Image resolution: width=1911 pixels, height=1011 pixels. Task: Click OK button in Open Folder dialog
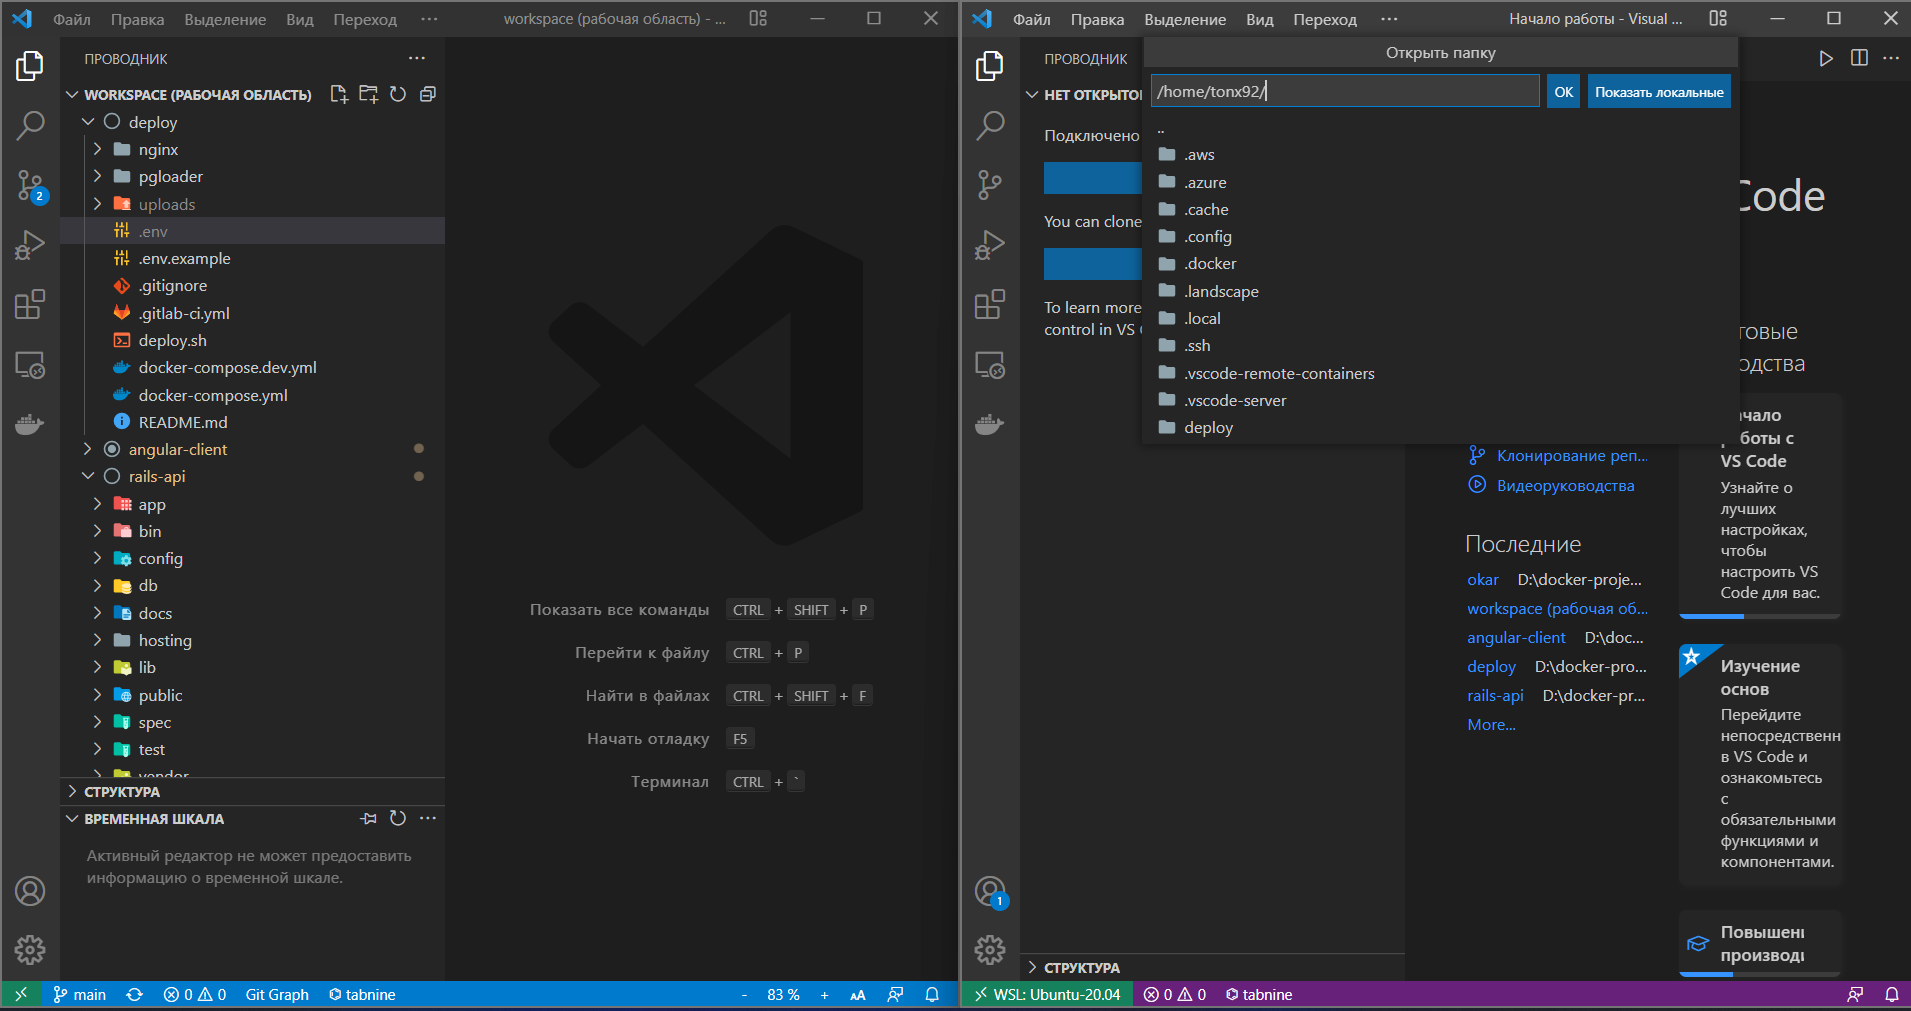pos(1564,91)
